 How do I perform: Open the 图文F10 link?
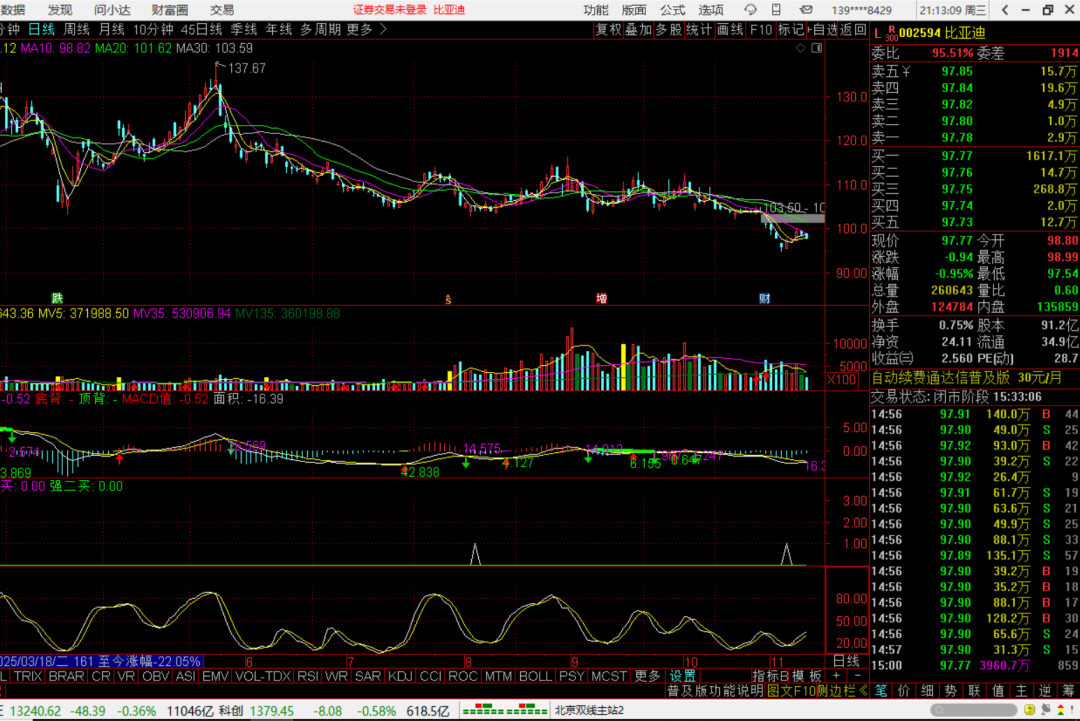(791, 691)
